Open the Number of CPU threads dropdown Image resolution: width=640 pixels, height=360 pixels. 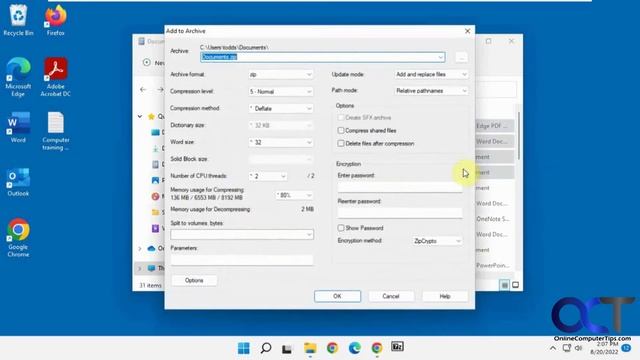[268, 176]
